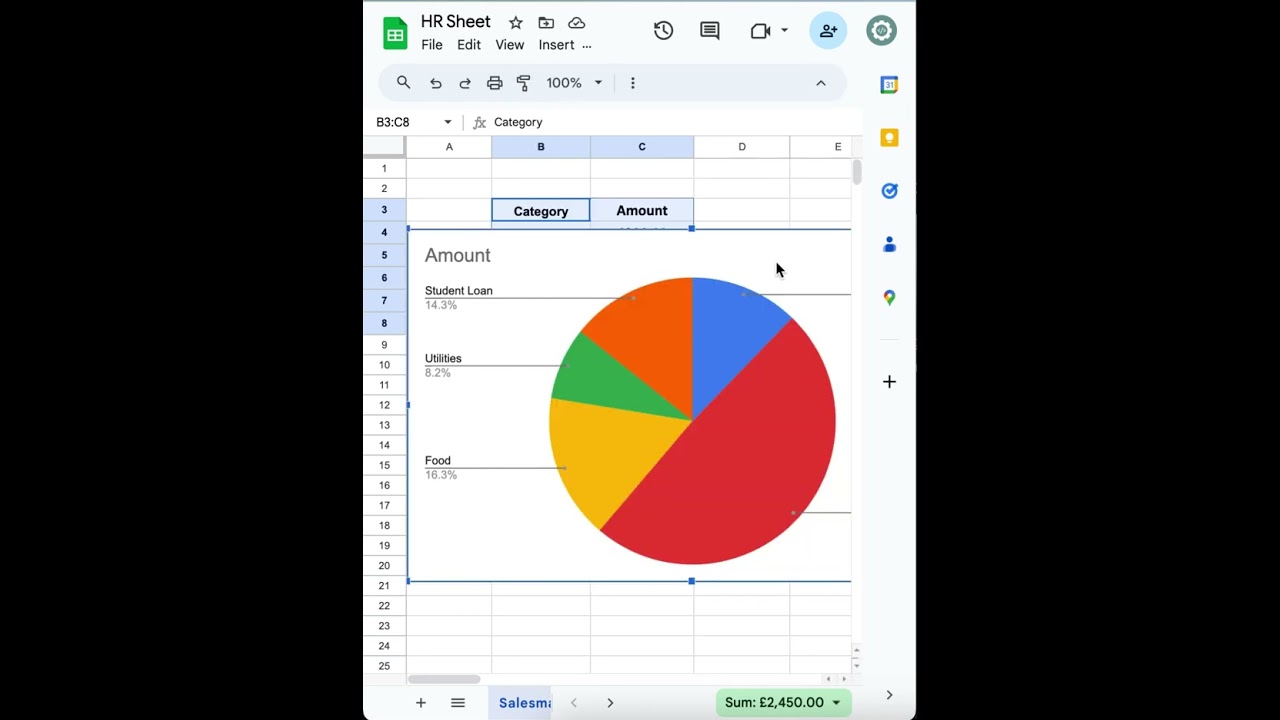This screenshot has width=1280, height=720.
Task: Open the Sum: £2,450.00 dropdown
Action: pyautogui.click(x=784, y=703)
